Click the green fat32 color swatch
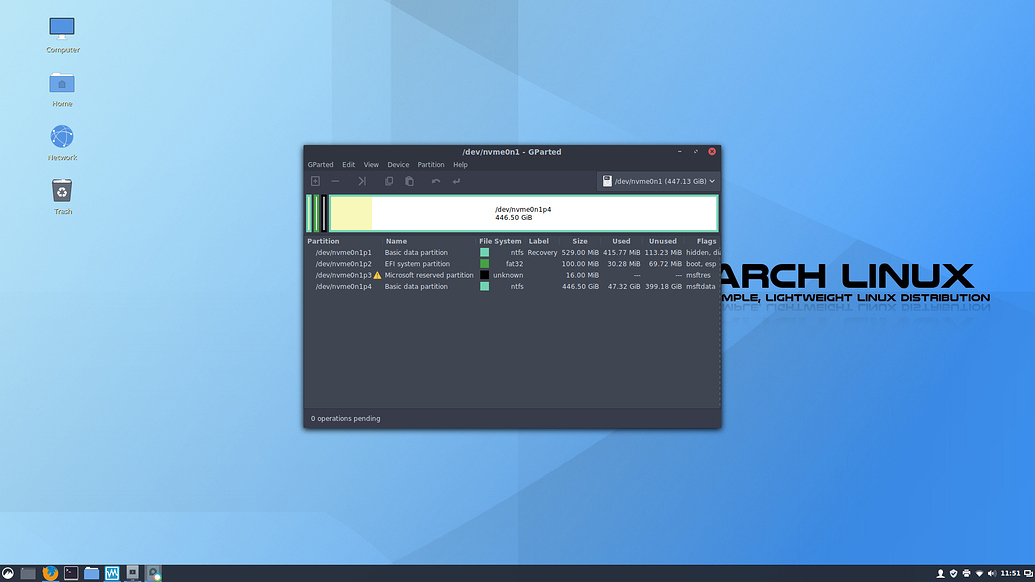This screenshot has width=1035, height=582. click(484, 264)
